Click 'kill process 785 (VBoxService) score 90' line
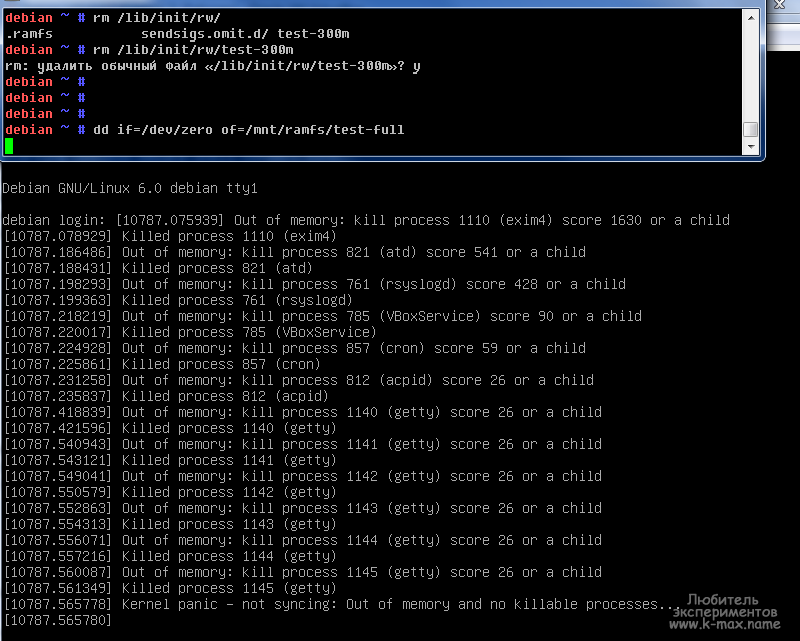Screen dimensions: 800x641 [x=323, y=316]
